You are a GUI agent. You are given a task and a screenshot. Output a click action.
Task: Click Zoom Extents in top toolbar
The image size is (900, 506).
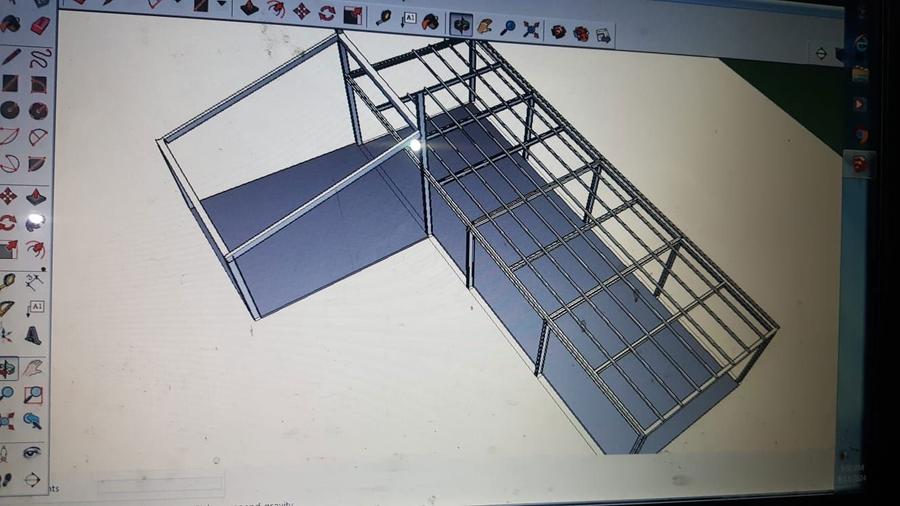coord(532,30)
